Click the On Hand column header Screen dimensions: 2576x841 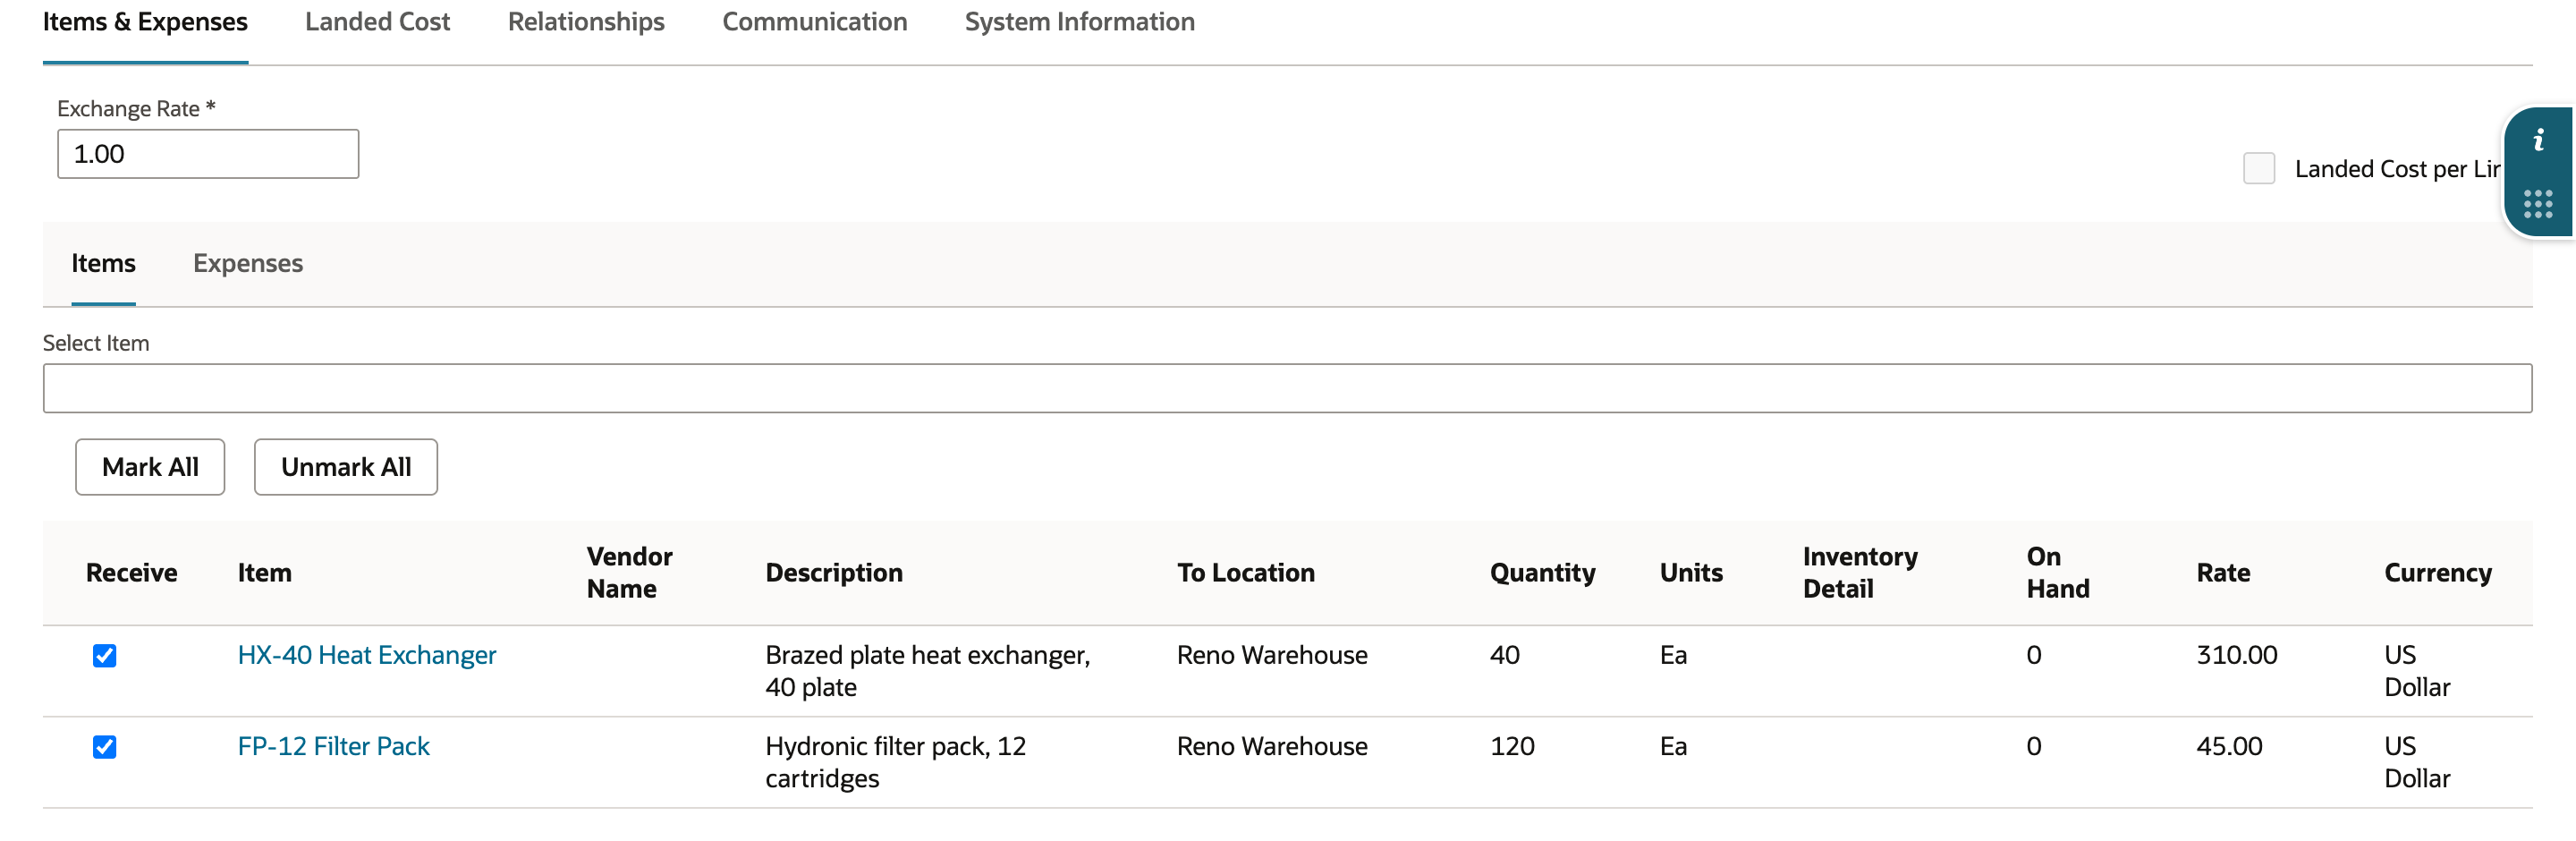[2058, 573]
